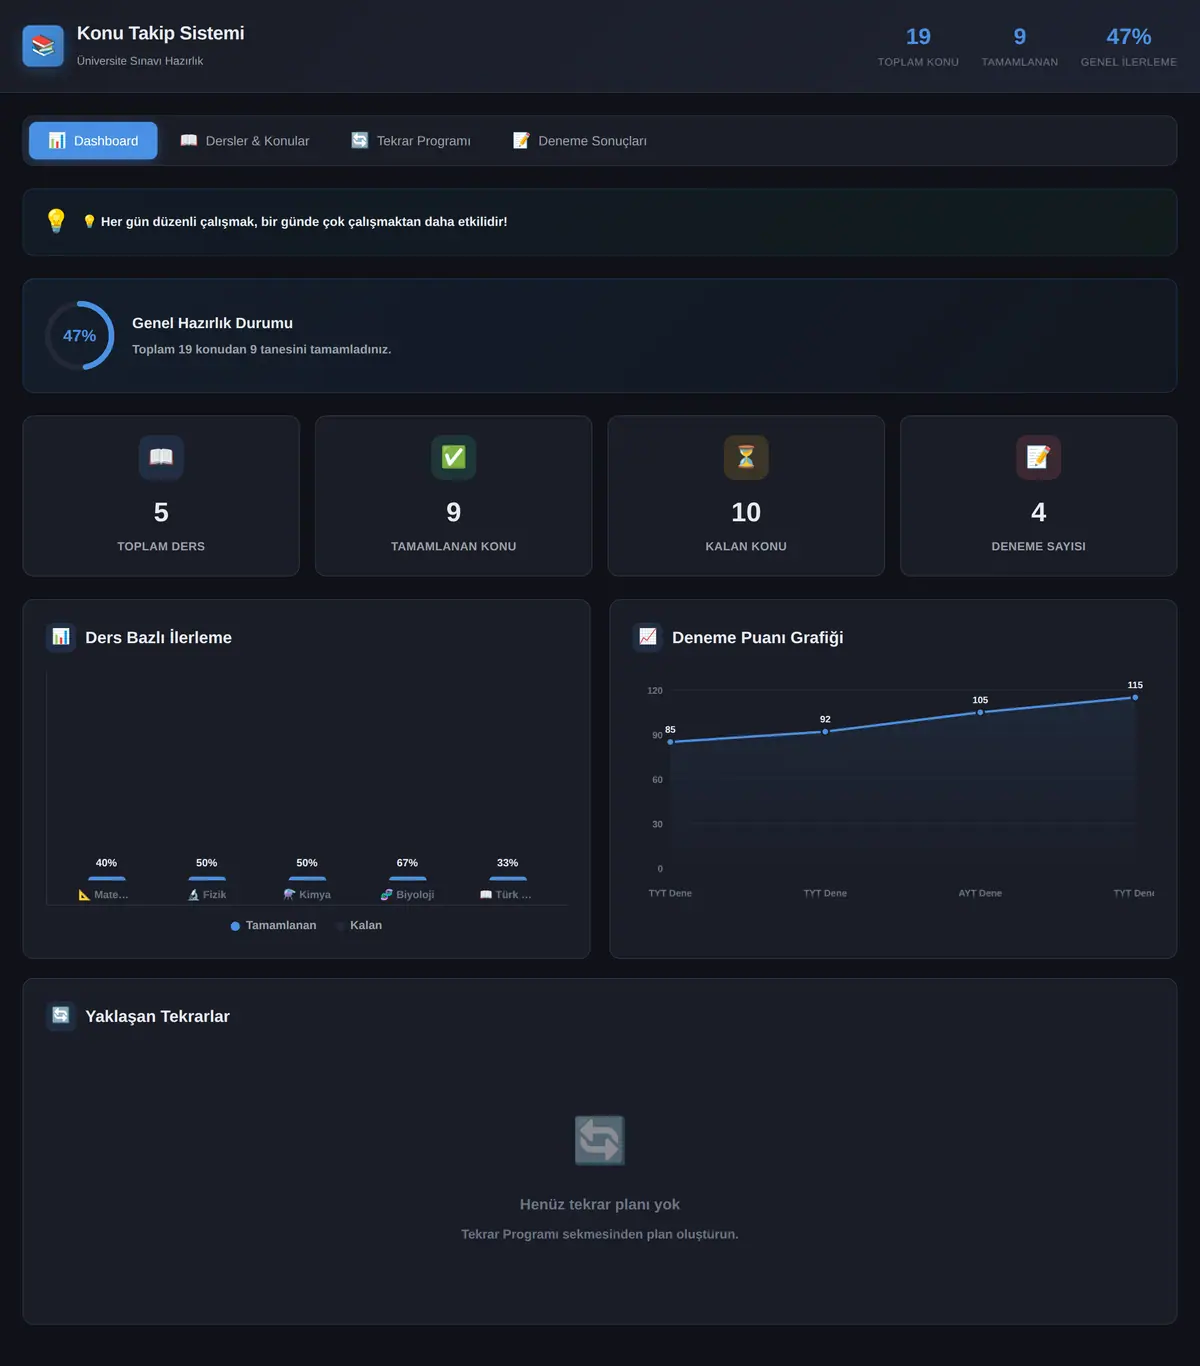The image size is (1200, 1366).
Task: Click the memo icon above Deneme Sayısı
Action: (x=1039, y=457)
